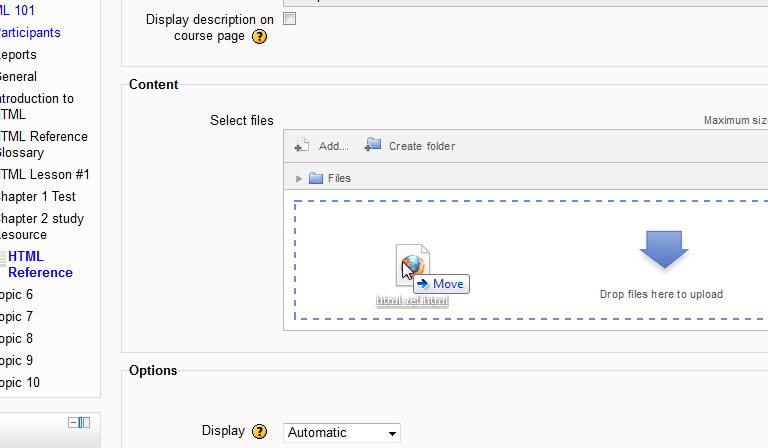
Task: Go to HTML Lesson #1 in sidebar
Action: click(44, 174)
